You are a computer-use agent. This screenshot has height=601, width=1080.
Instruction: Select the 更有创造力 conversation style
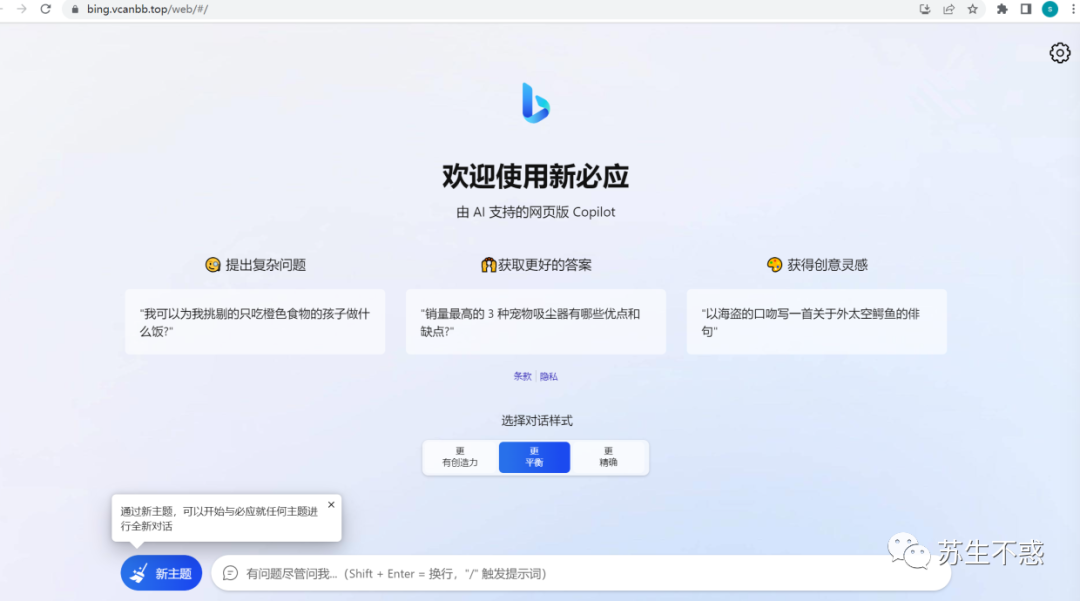tap(461, 457)
